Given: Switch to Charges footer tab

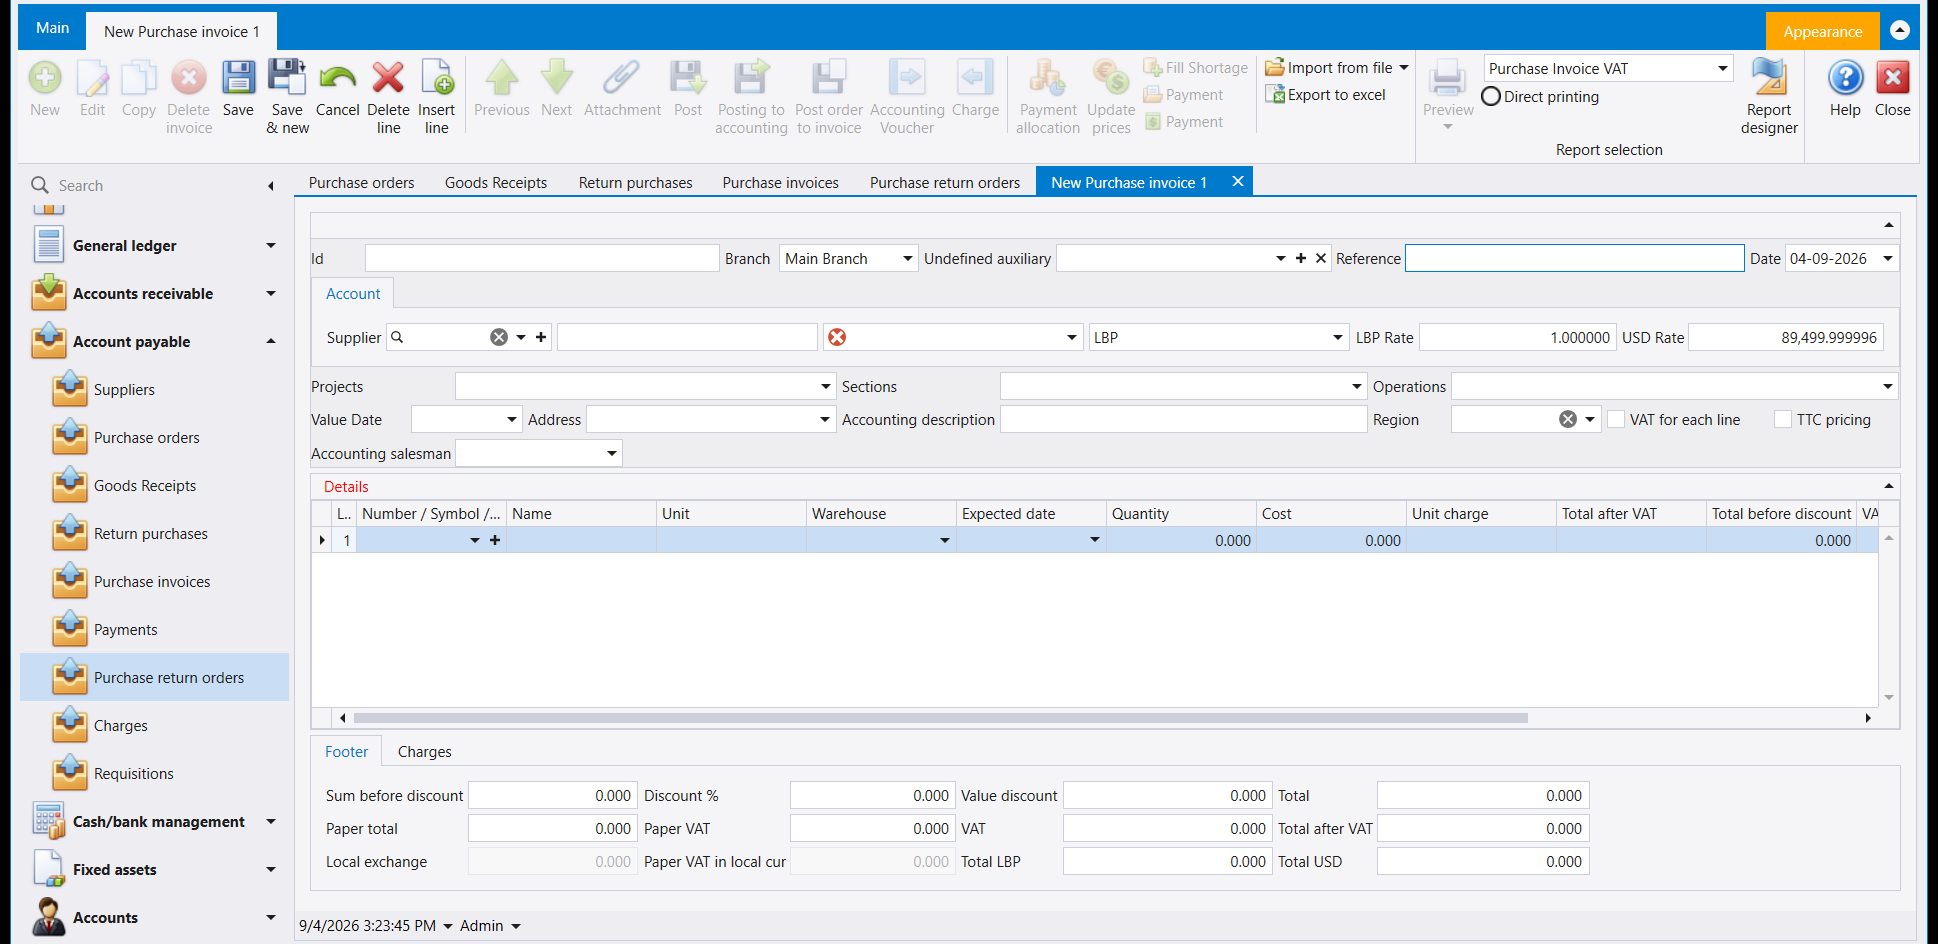Looking at the screenshot, I should point(424,751).
